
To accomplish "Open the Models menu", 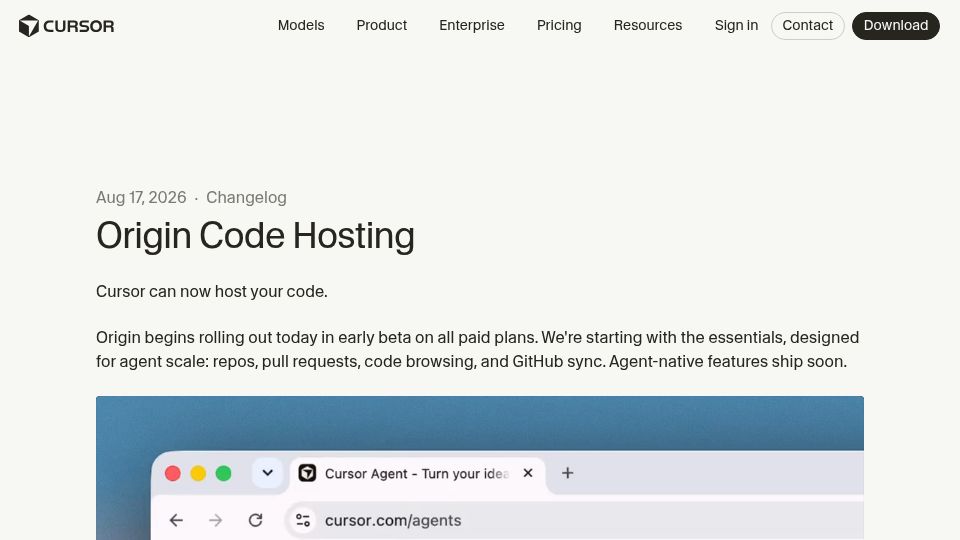I will click(x=301, y=25).
